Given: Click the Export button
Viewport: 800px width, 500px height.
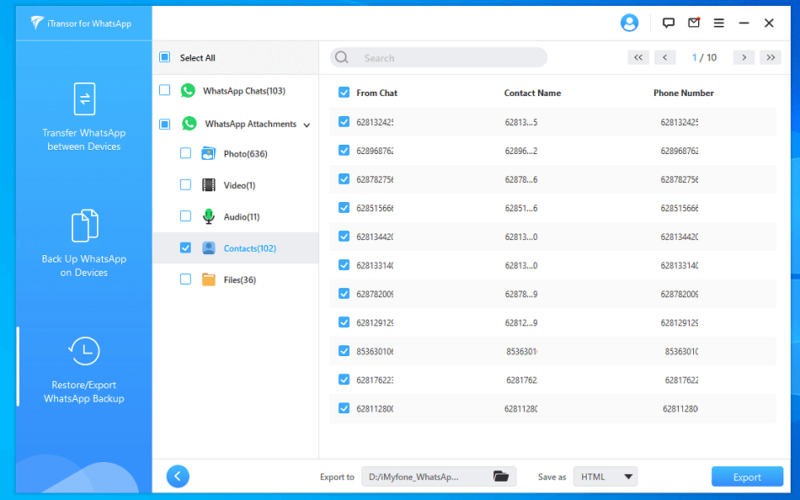Looking at the screenshot, I should (x=747, y=477).
